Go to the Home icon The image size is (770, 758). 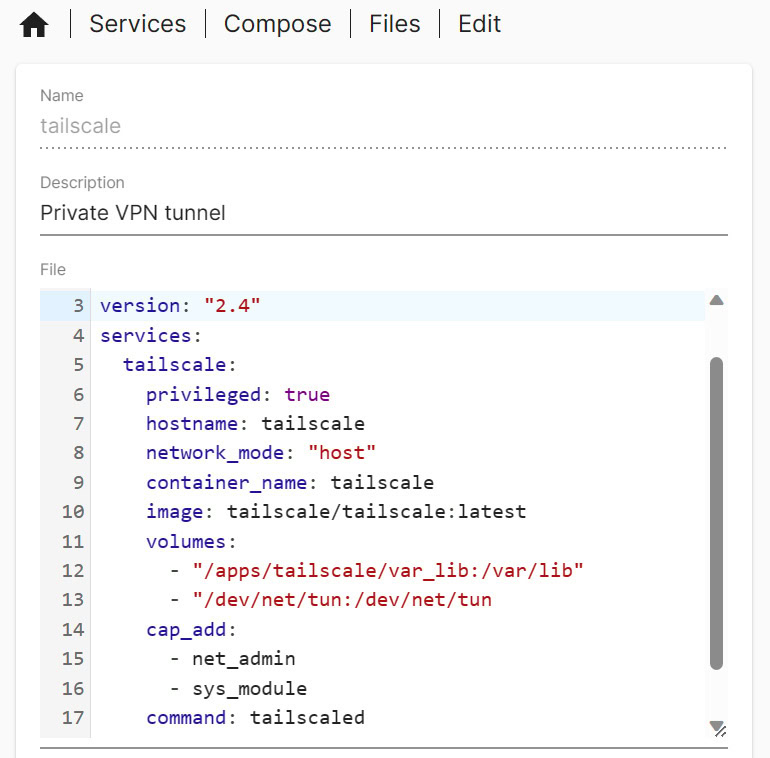(x=34, y=25)
